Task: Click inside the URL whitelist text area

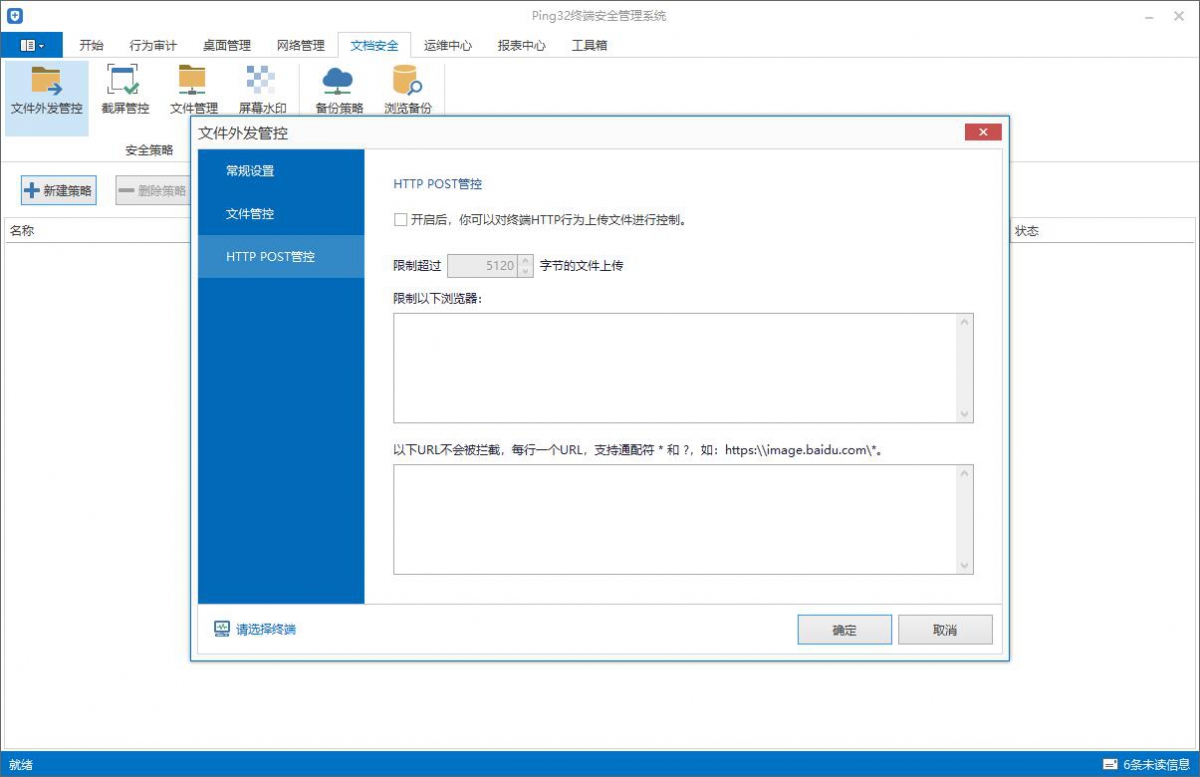Action: pyautogui.click(x=680, y=518)
